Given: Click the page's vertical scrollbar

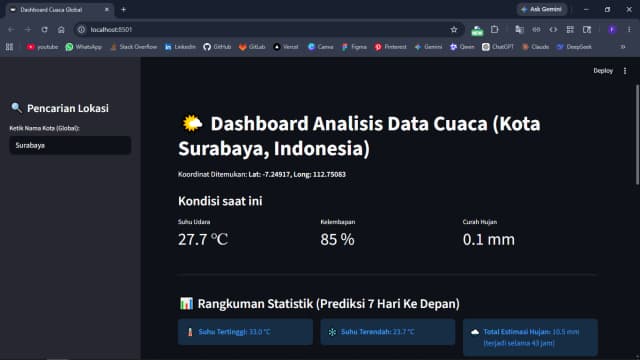Looking at the screenshot, I should point(637,135).
